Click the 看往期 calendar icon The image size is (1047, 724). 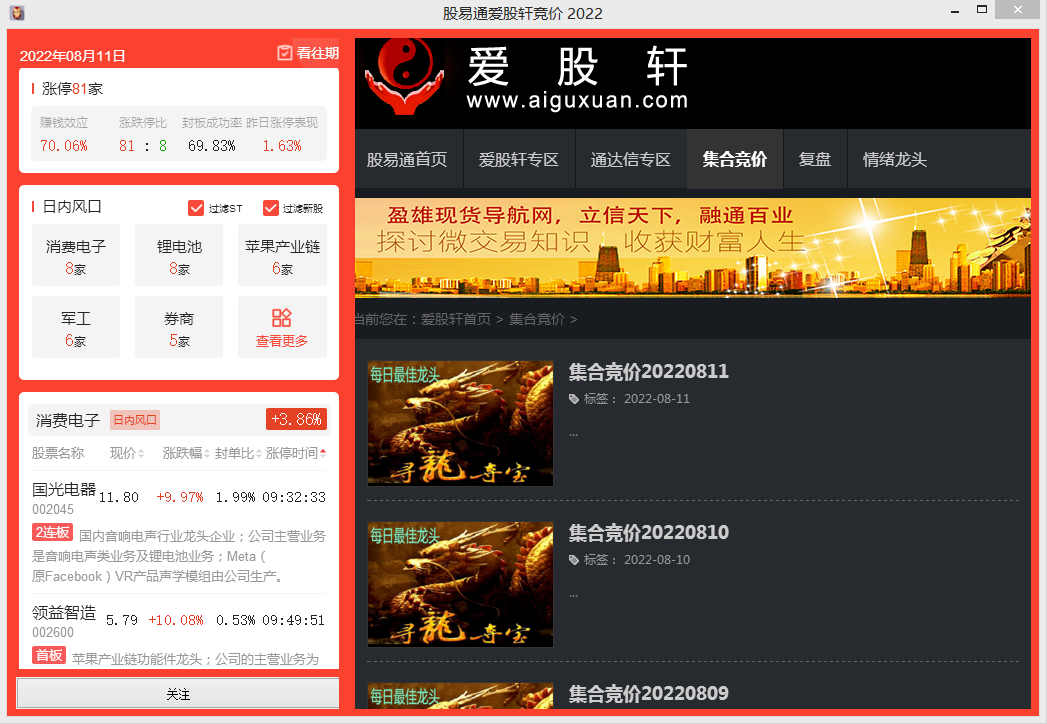[x=285, y=53]
